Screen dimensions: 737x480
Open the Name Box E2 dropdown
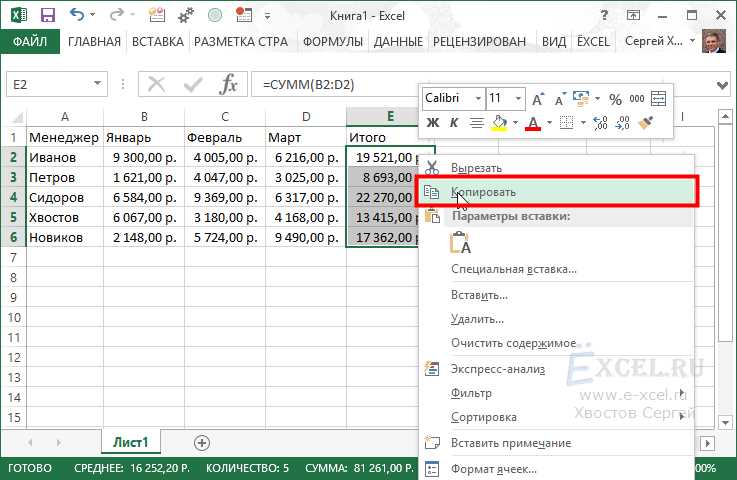[97, 84]
